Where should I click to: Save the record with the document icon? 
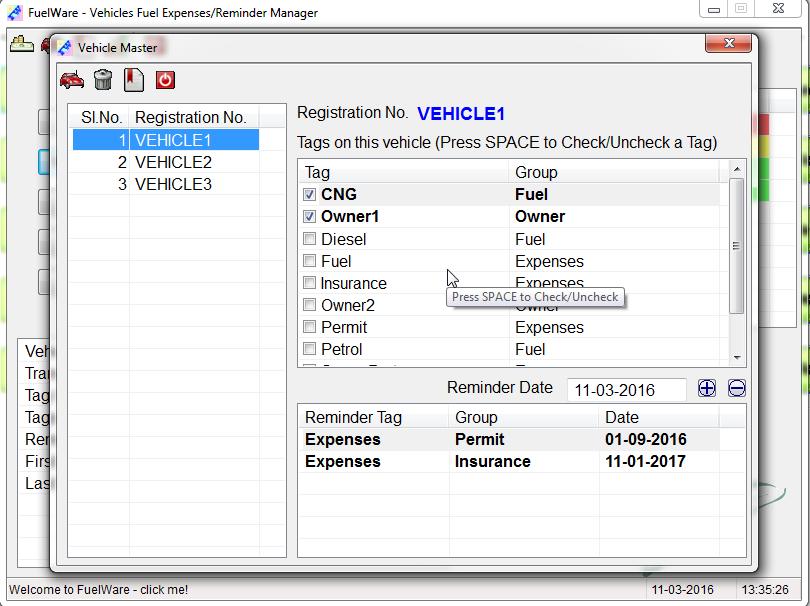(x=133, y=80)
